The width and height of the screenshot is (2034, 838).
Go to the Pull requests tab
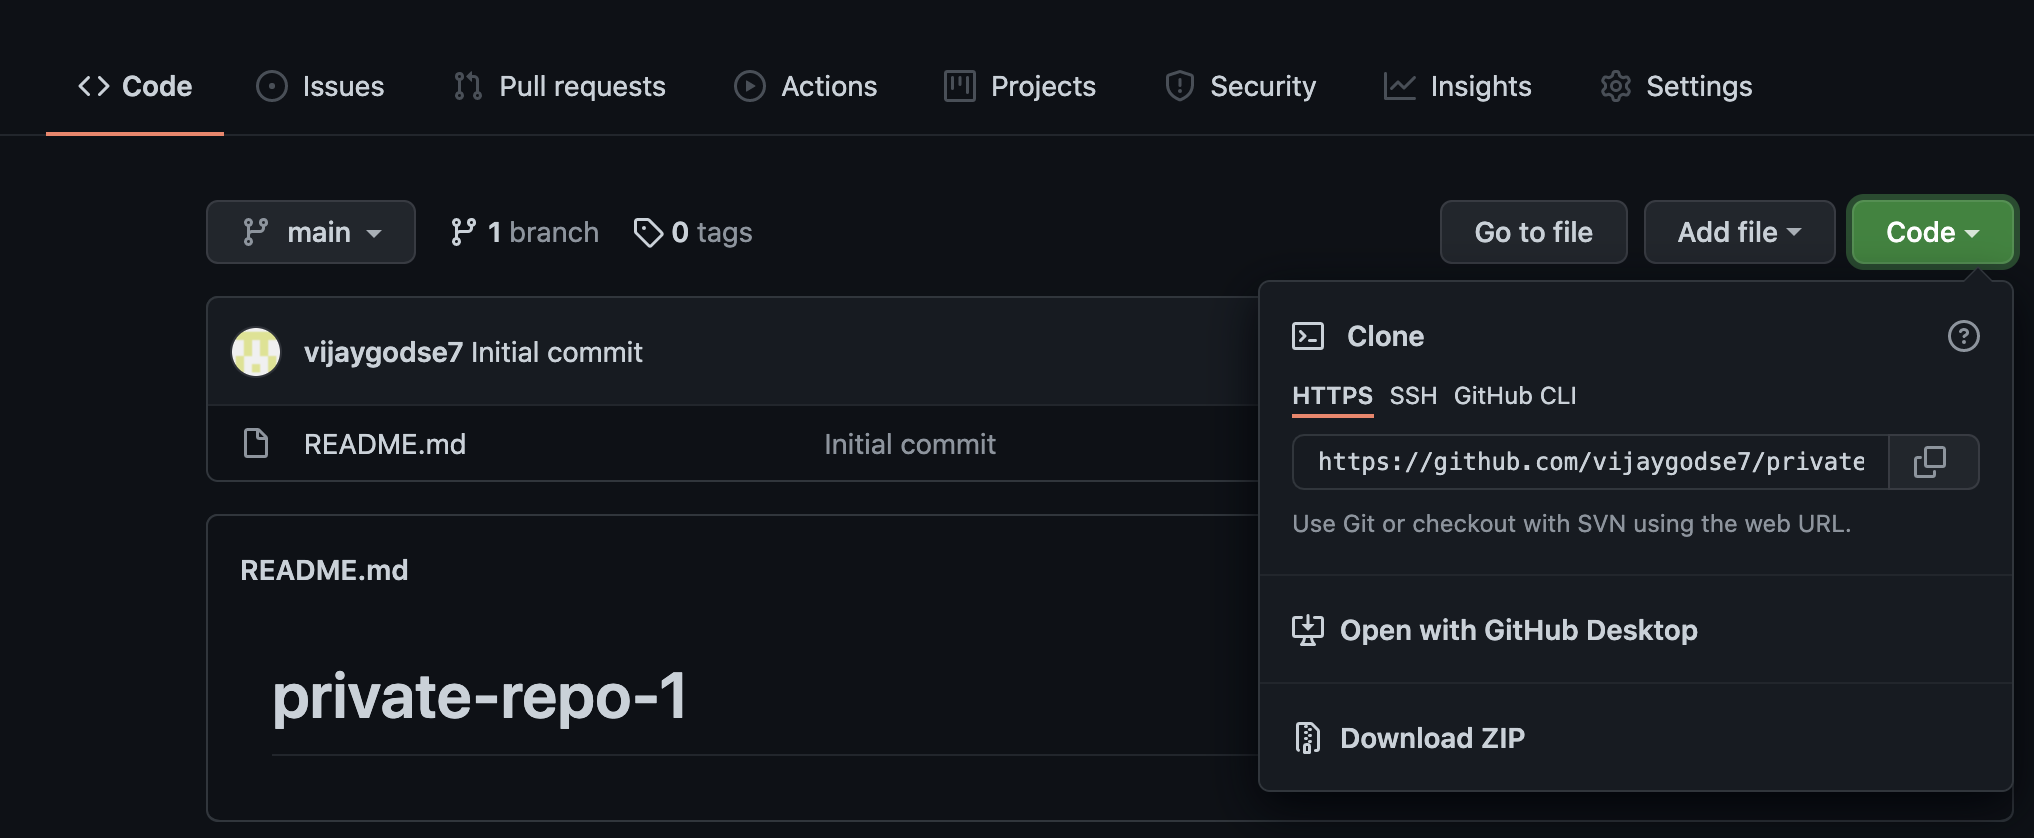coord(560,86)
